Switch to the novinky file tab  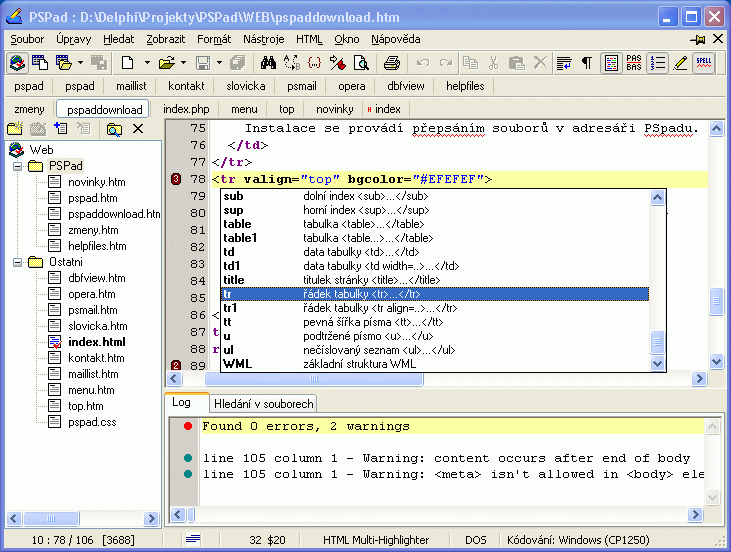[334, 109]
